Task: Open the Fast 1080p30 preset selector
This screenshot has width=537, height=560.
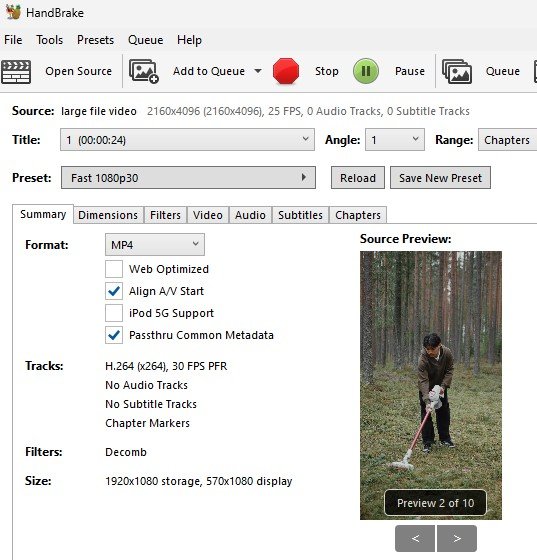Action: 188,178
